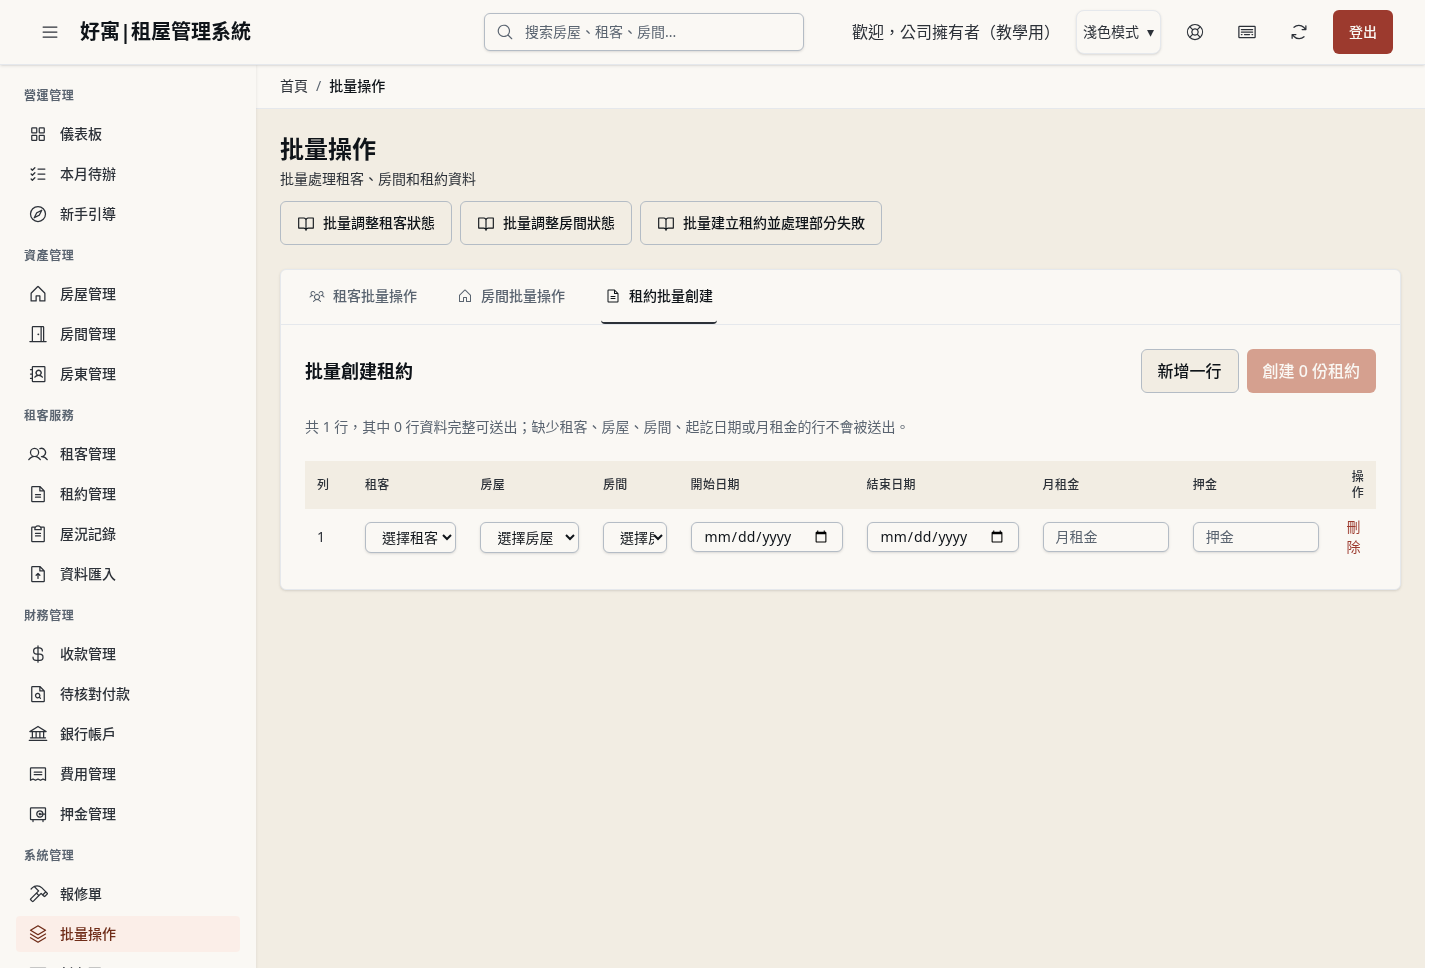Open 收款管理 dollar item
The height and width of the screenshot is (968, 1440).
[x=128, y=654]
